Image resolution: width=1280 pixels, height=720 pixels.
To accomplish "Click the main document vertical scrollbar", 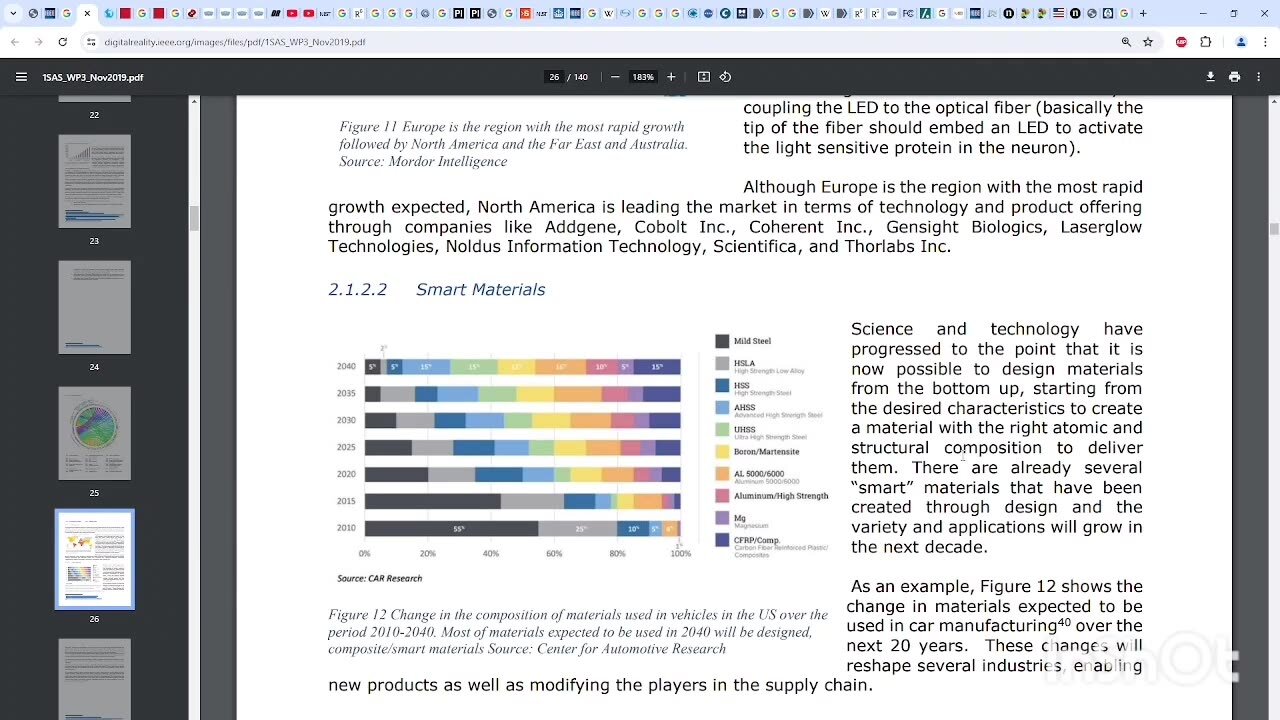I will pos(1273,228).
